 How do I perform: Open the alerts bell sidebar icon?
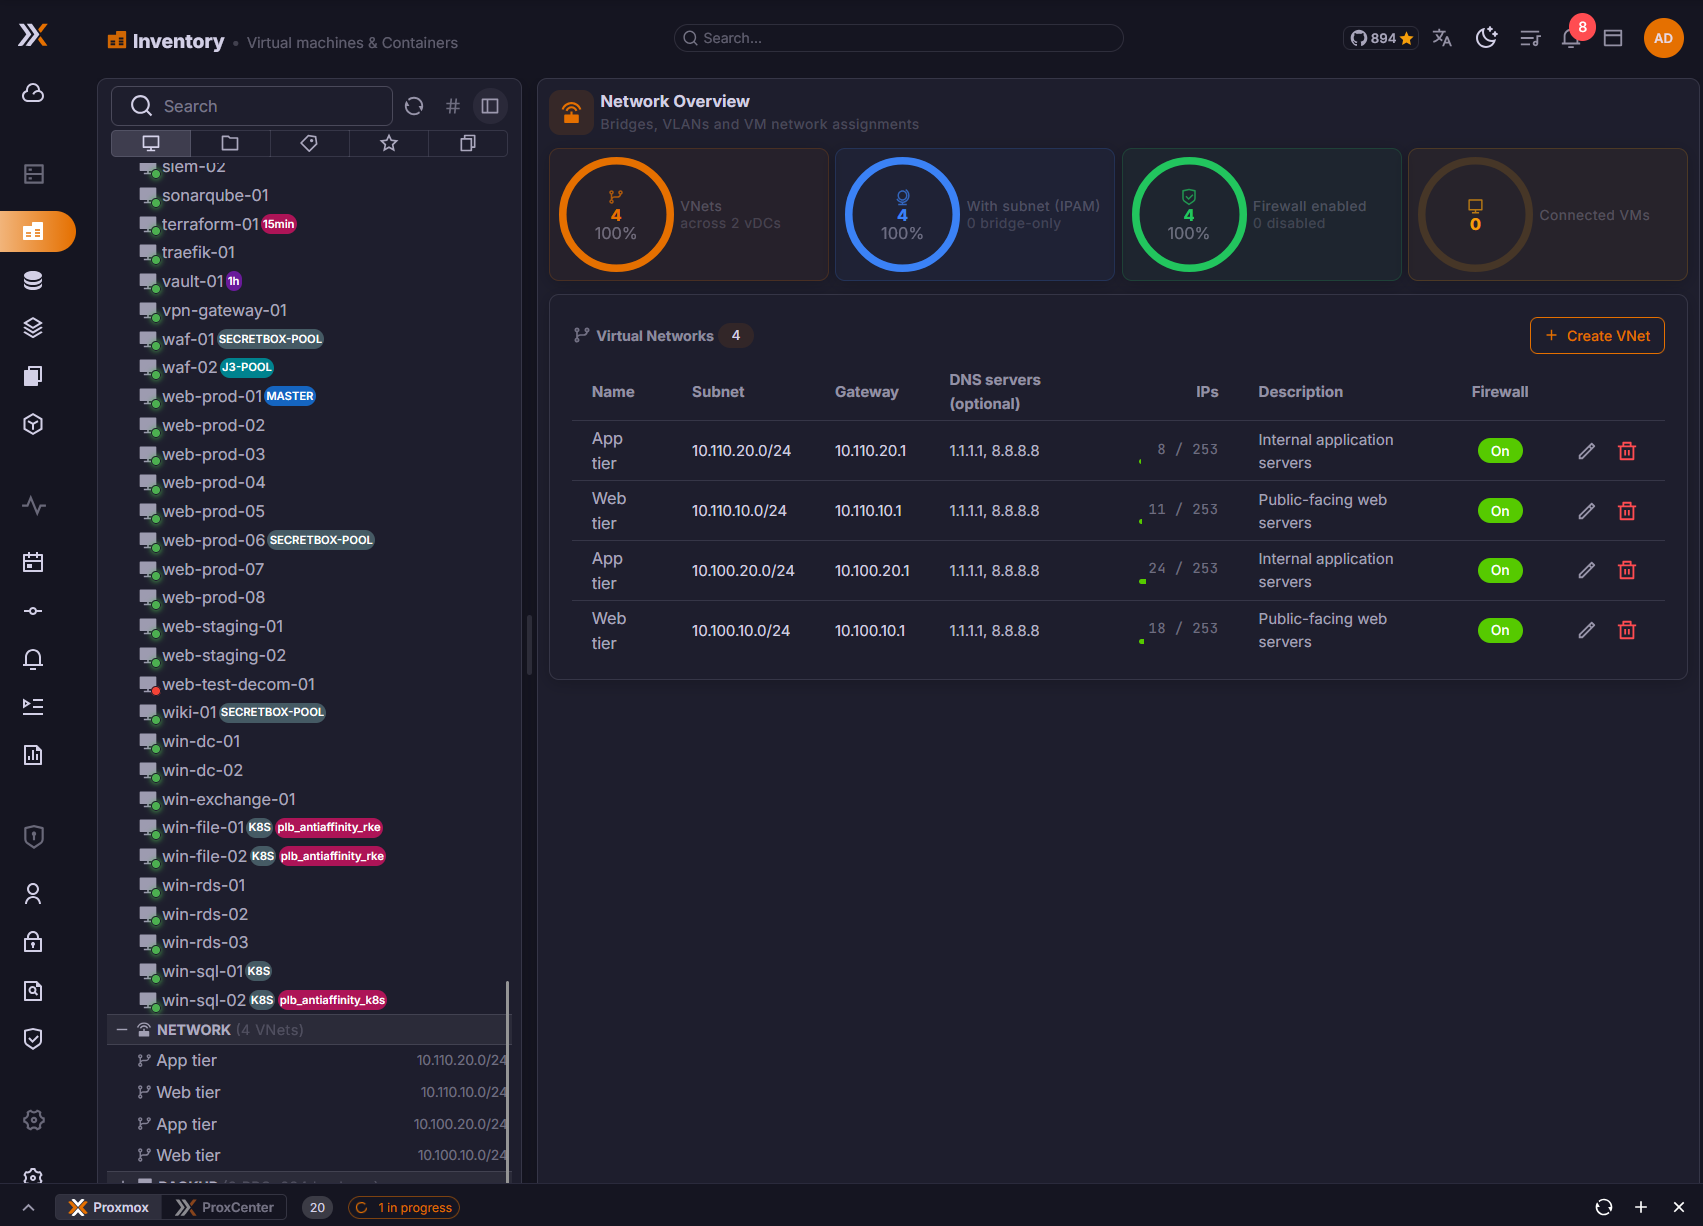(x=33, y=659)
